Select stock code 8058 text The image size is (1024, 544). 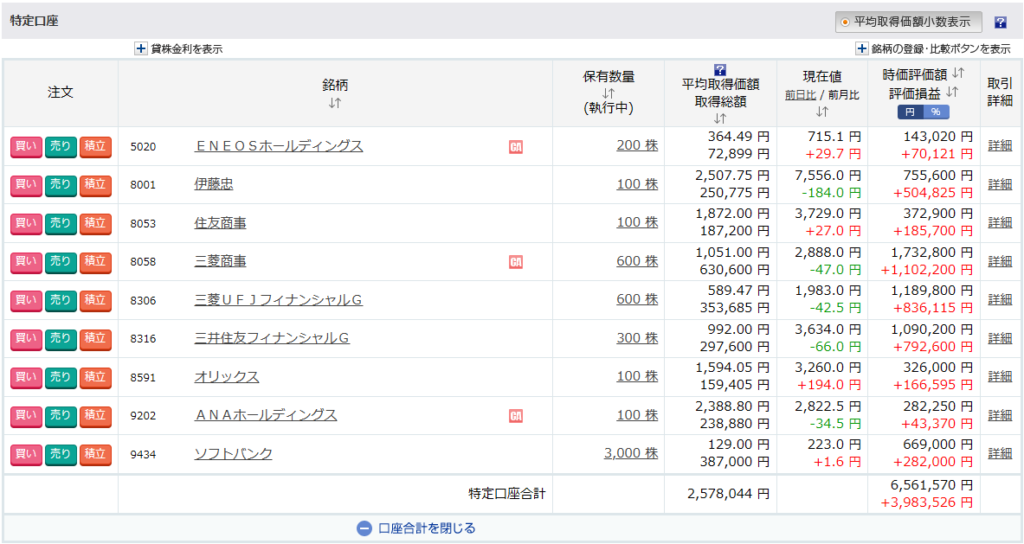pos(143,262)
